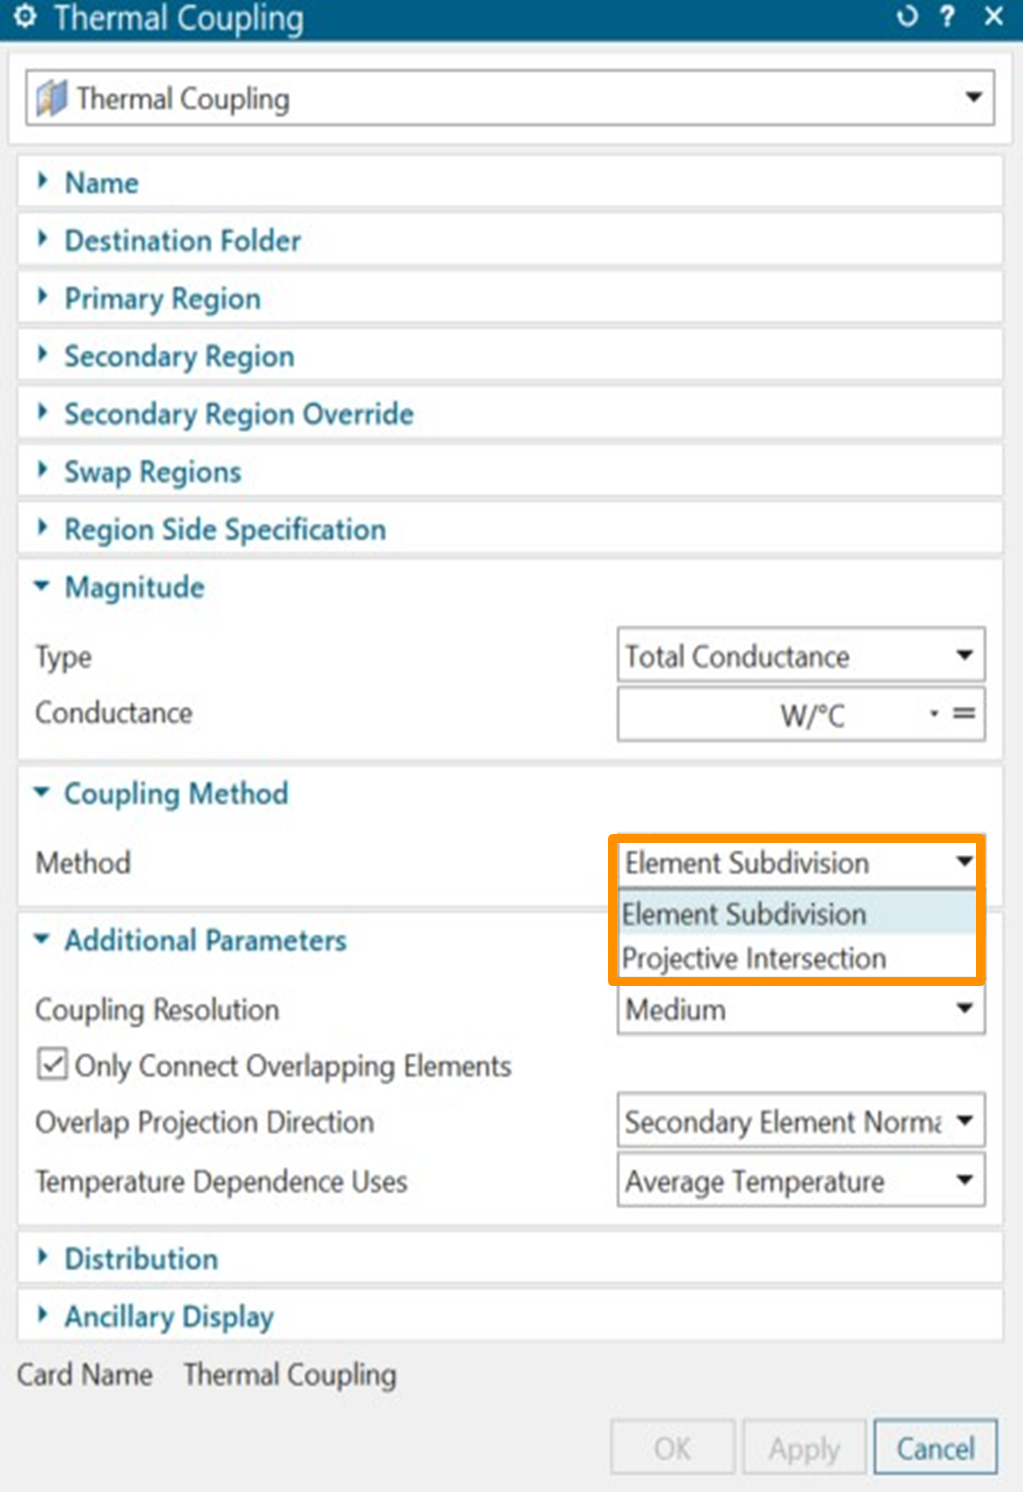
Task: Click the Thermal Coupling type icon
Action: [51, 99]
